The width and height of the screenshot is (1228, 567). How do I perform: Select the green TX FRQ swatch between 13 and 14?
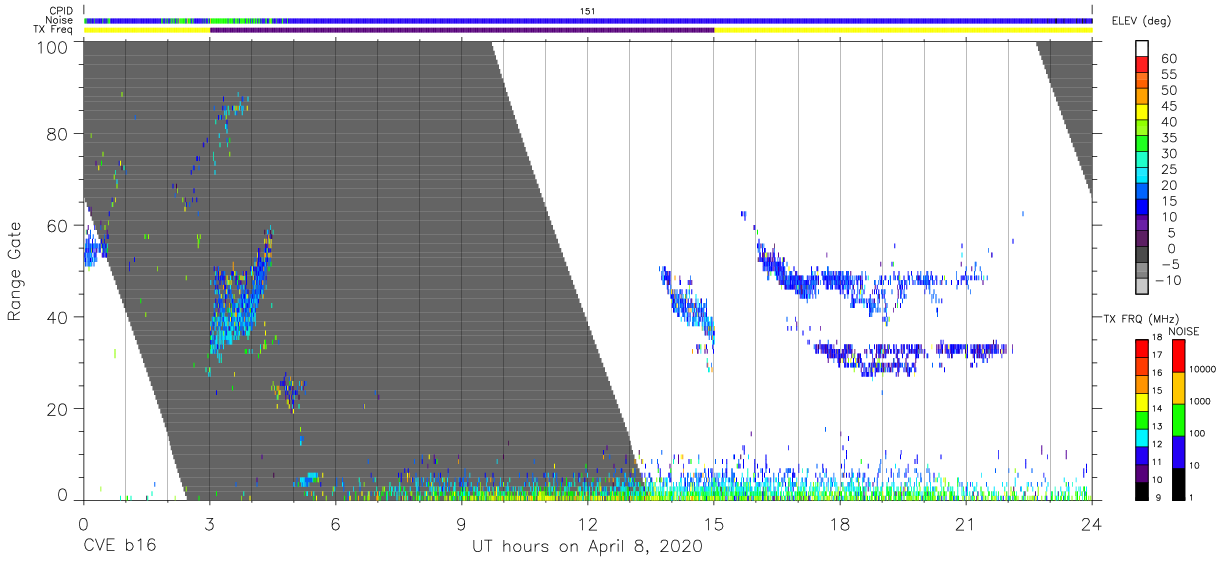pyautogui.click(x=1142, y=419)
